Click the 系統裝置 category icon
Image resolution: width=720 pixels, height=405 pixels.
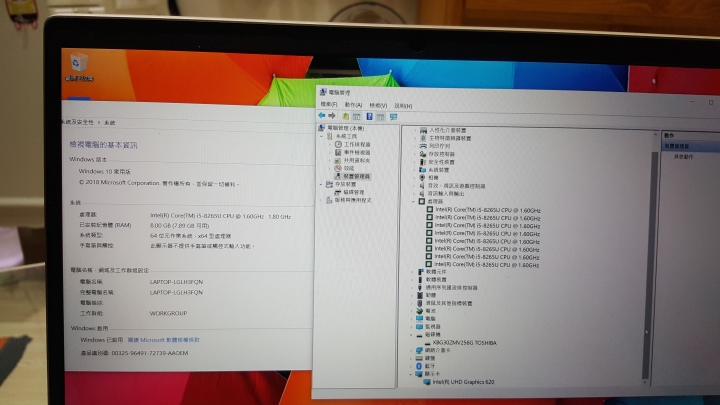point(422,170)
